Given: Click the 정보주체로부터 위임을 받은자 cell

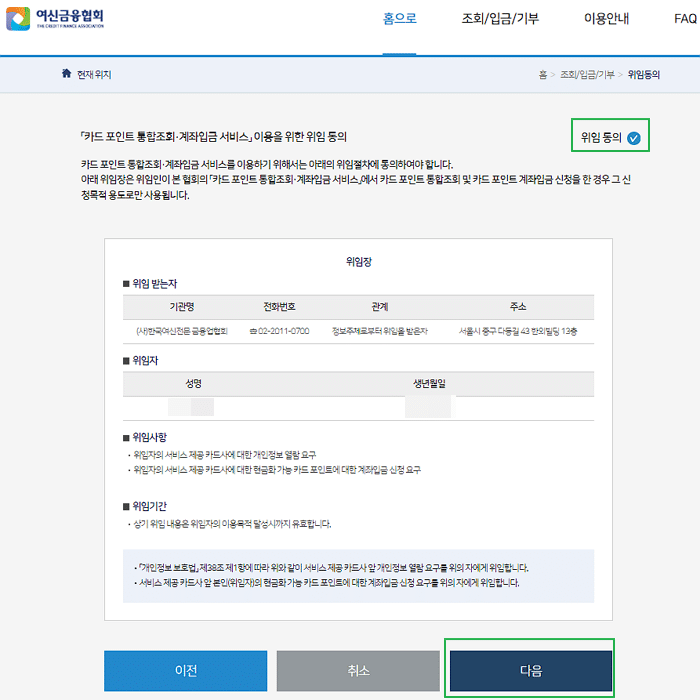Looking at the screenshot, I should [x=380, y=331].
